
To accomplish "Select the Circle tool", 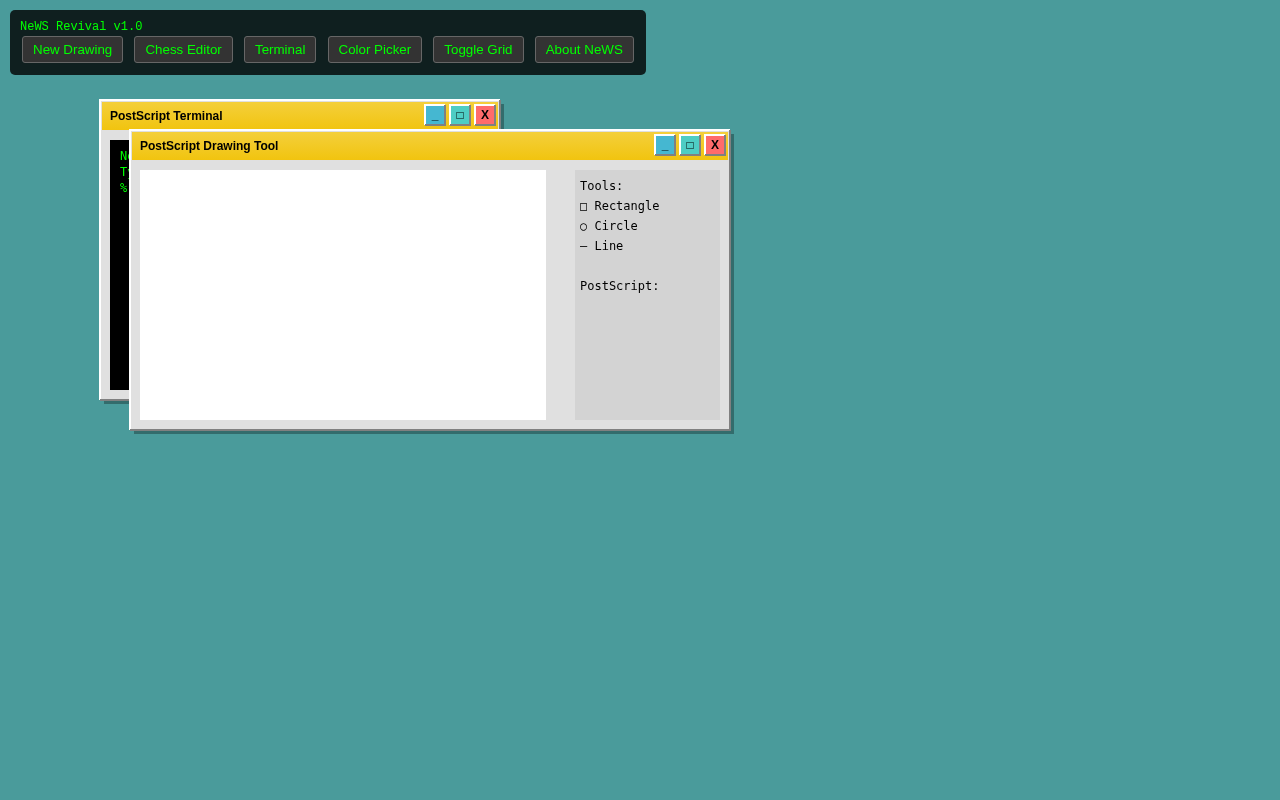I will (609, 226).
